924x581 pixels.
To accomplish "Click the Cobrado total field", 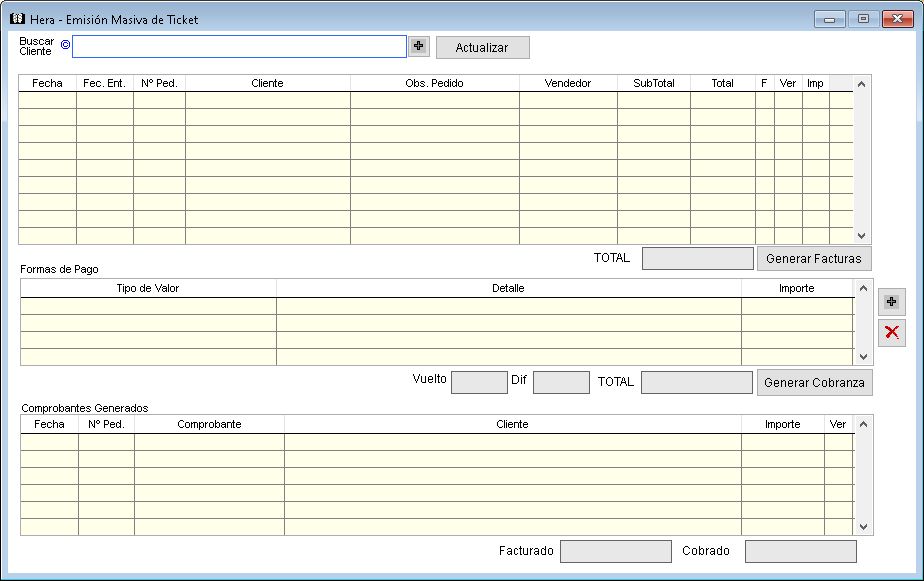I will pyautogui.click(x=800, y=551).
